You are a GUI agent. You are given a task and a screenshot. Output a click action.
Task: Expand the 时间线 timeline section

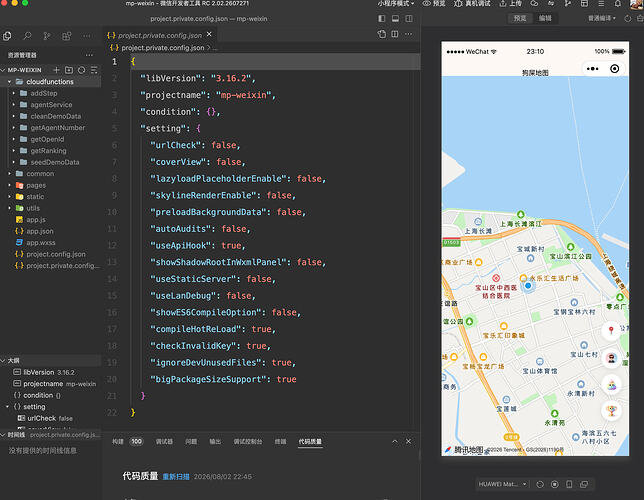(x=50, y=435)
